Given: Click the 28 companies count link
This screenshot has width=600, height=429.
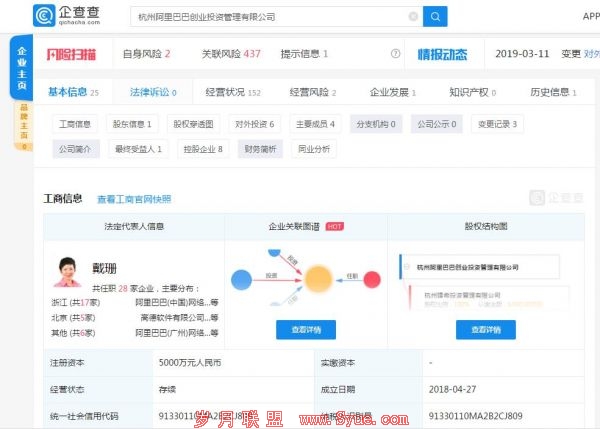Looking at the screenshot, I should [123, 288].
